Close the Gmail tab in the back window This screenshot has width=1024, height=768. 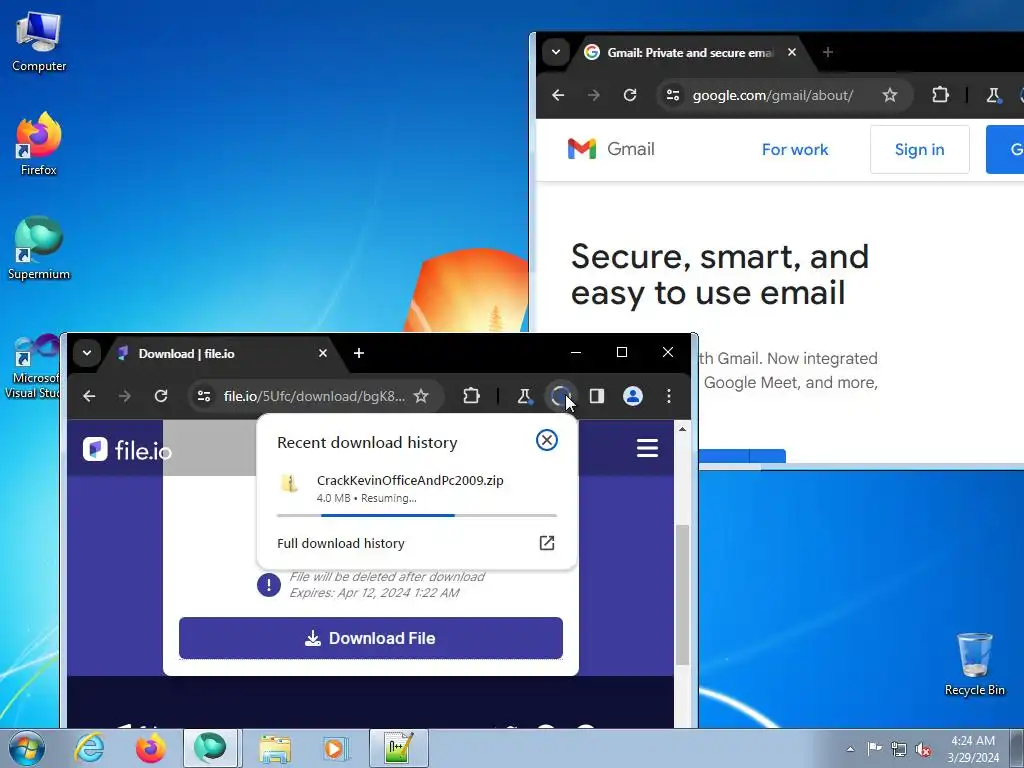click(792, 52)
